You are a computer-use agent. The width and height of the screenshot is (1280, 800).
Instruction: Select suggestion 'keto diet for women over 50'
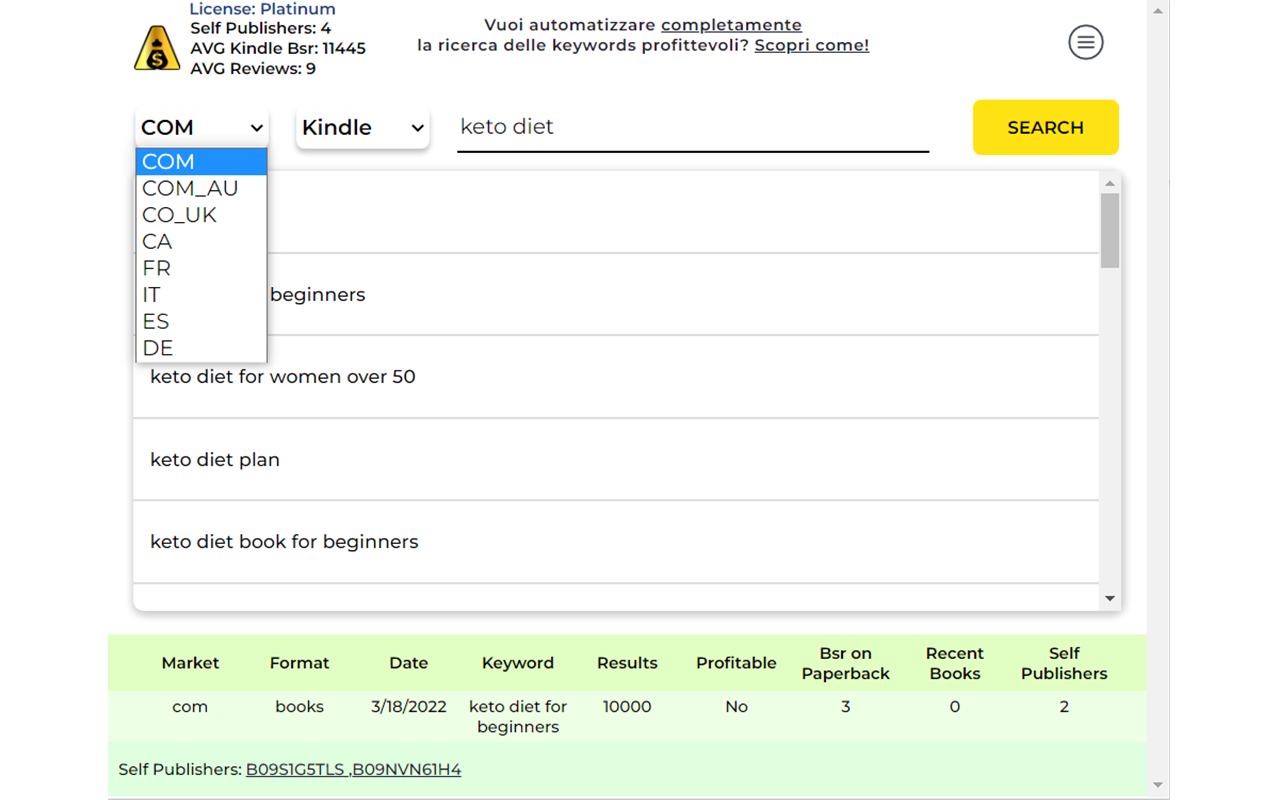click(x=283, y=377)
